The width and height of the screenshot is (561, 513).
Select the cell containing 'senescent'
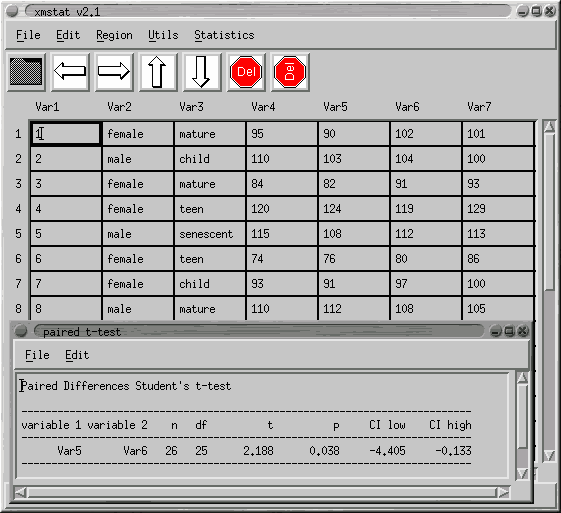(x=210, y=234)
